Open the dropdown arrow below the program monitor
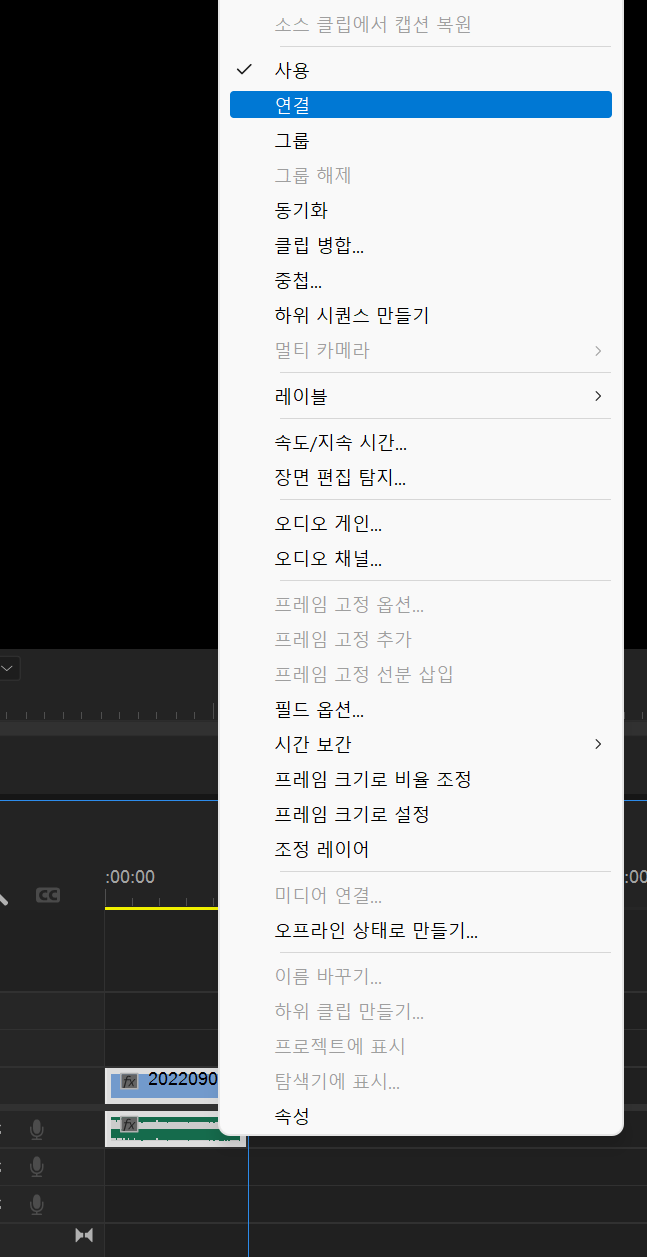The height and width of the screenshot is (1257, 647). pyautogui.click(x=7, y=668)
